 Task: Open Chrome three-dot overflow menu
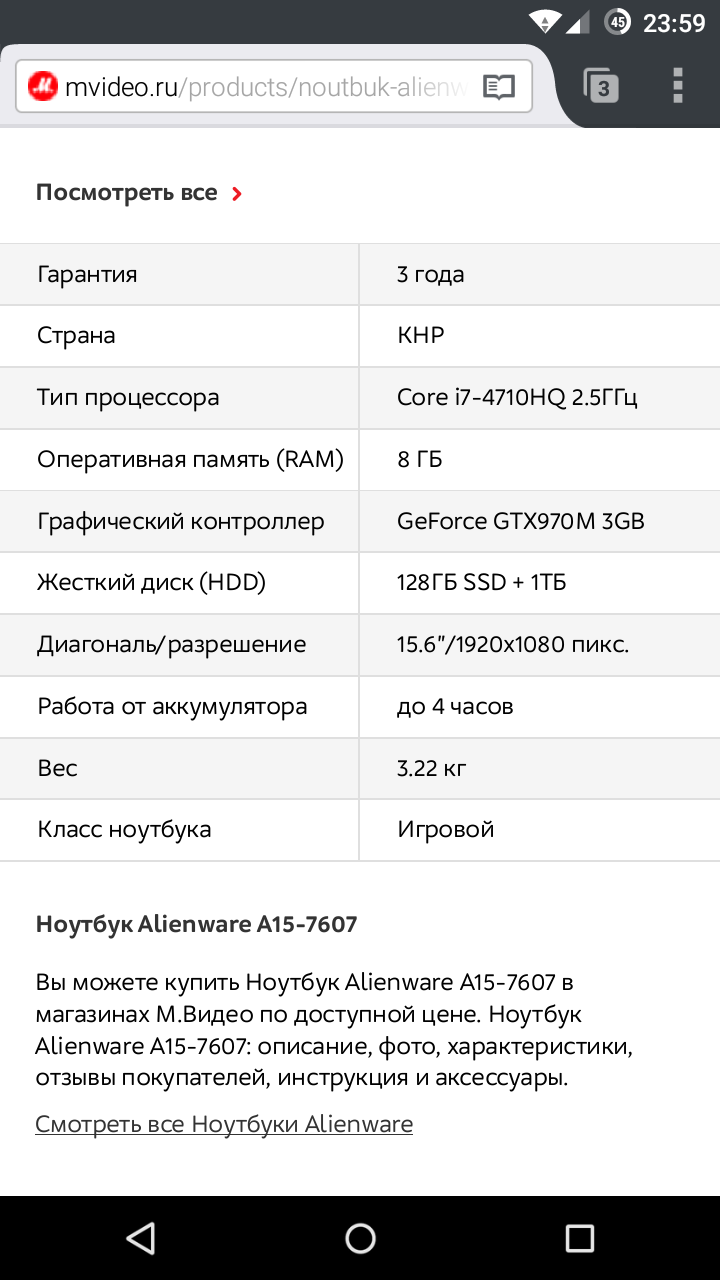[x=678, y=87]
